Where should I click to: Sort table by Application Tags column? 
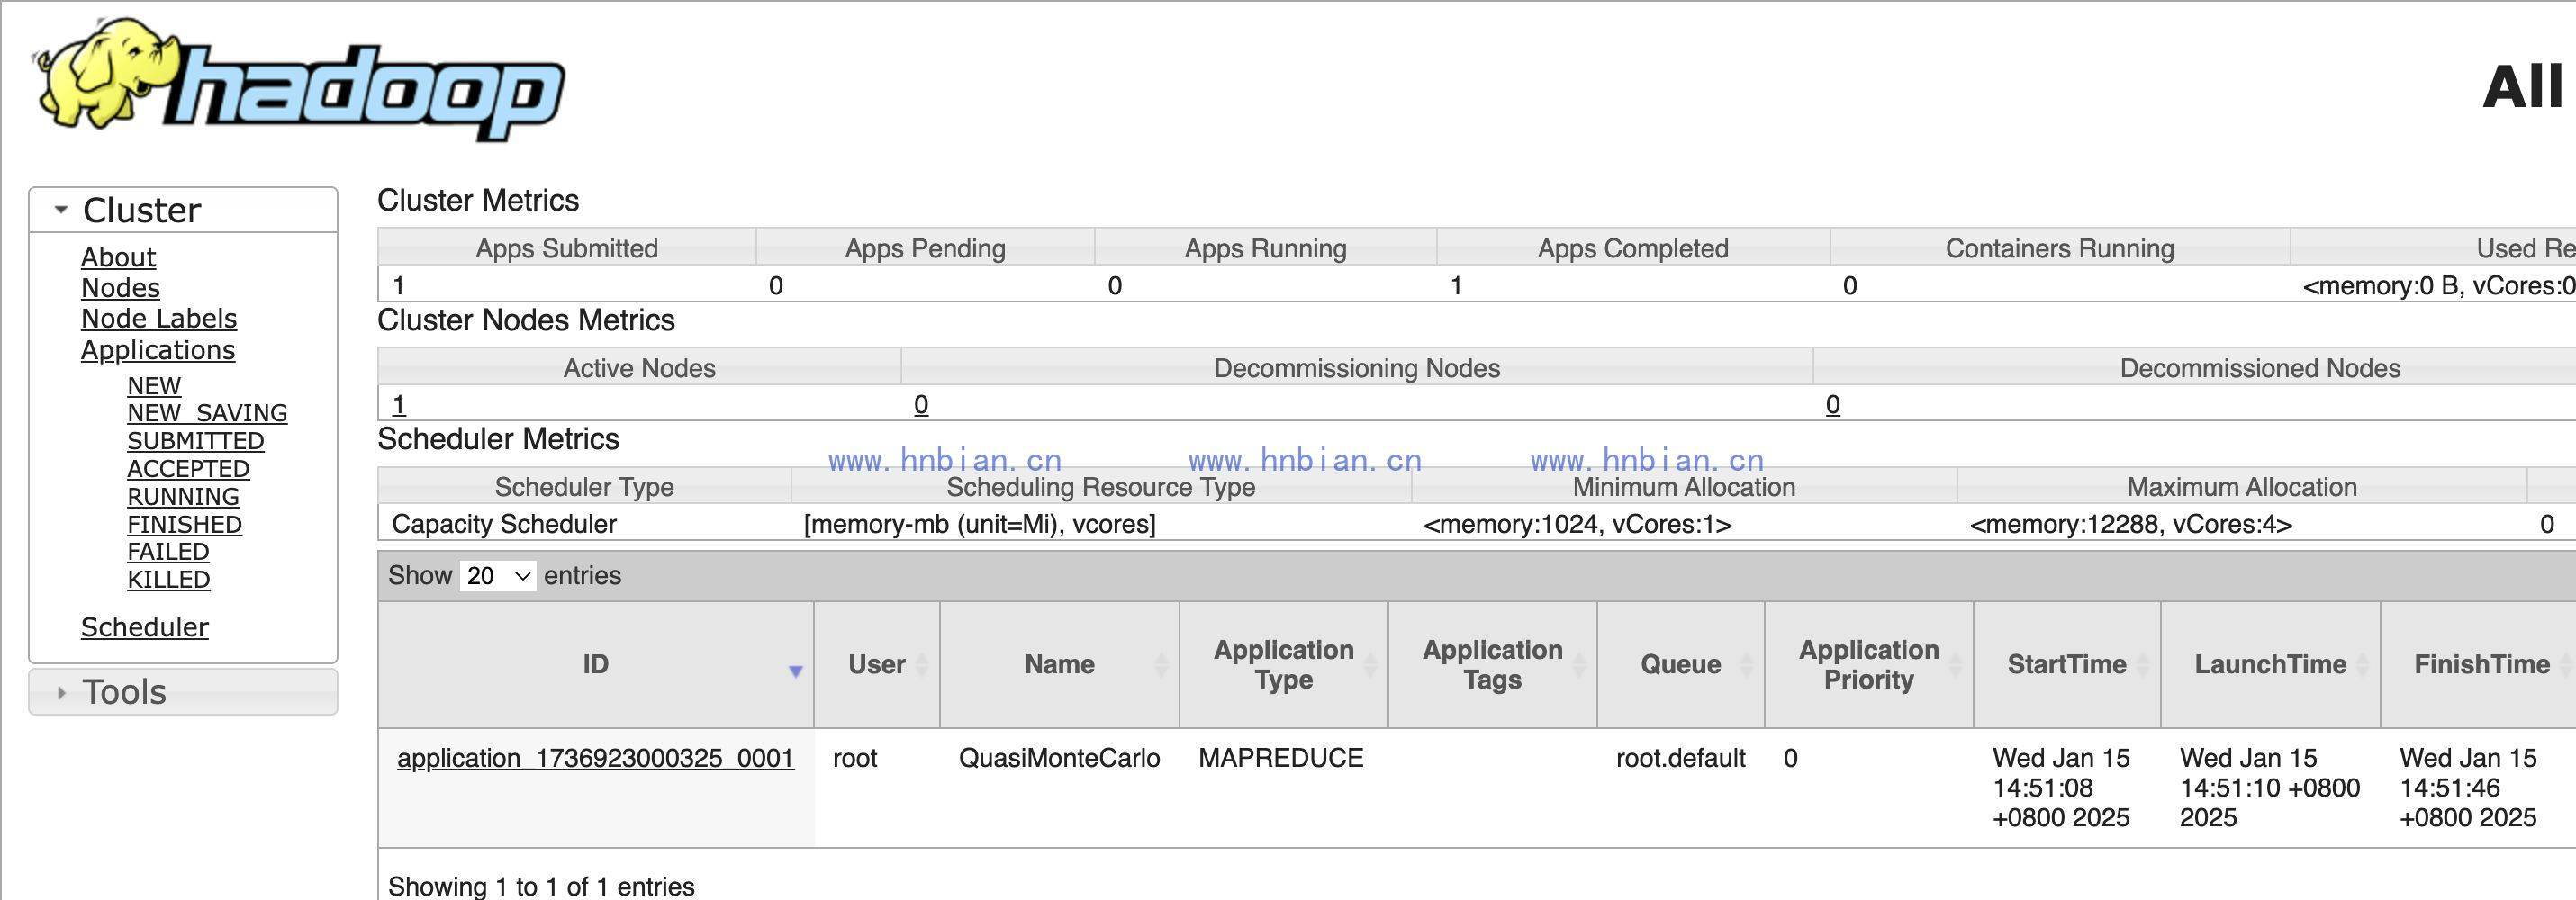1493,664
